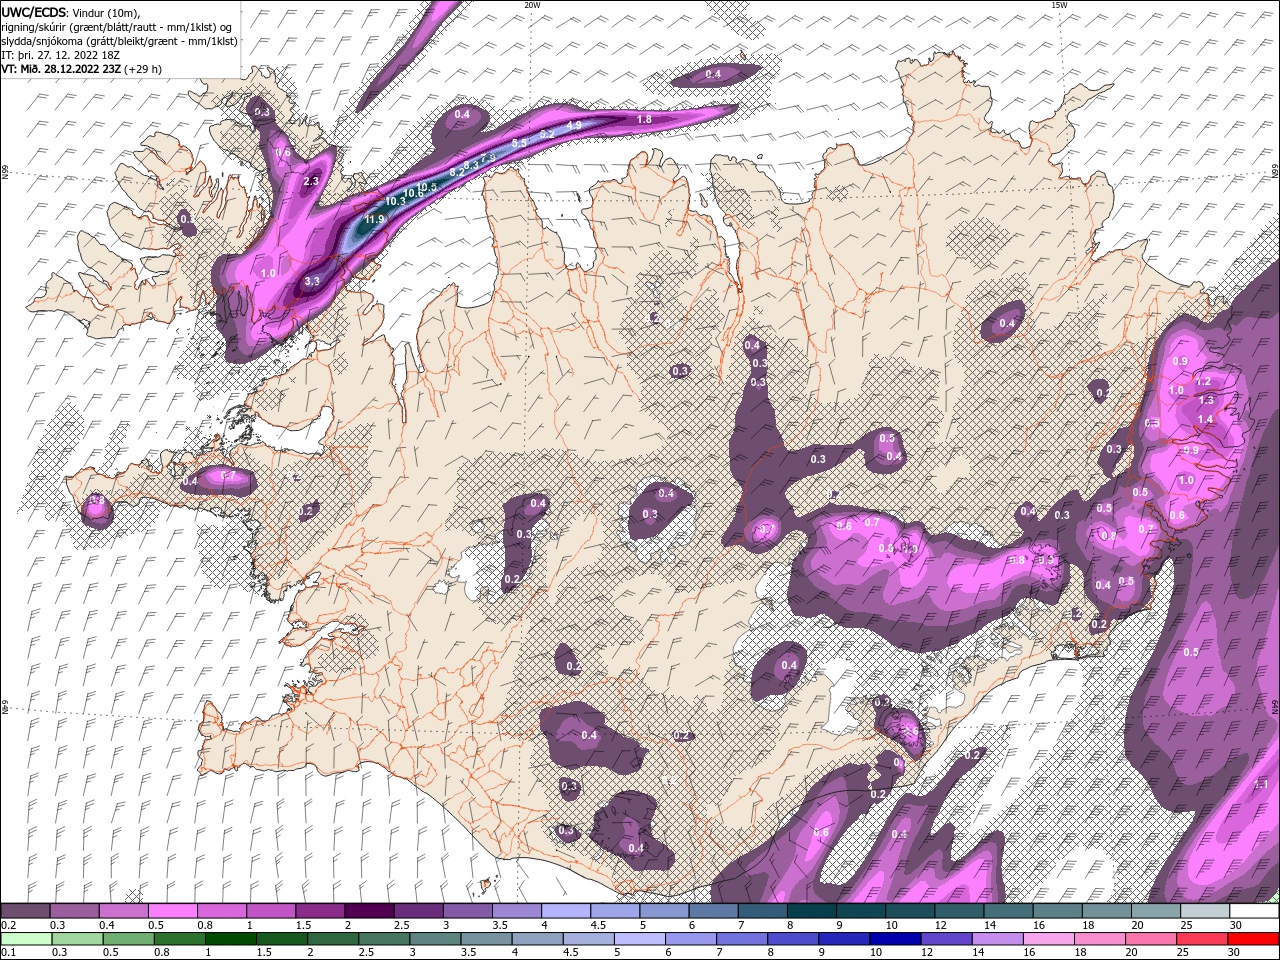Click the 20W longitude label

point(532,5)
